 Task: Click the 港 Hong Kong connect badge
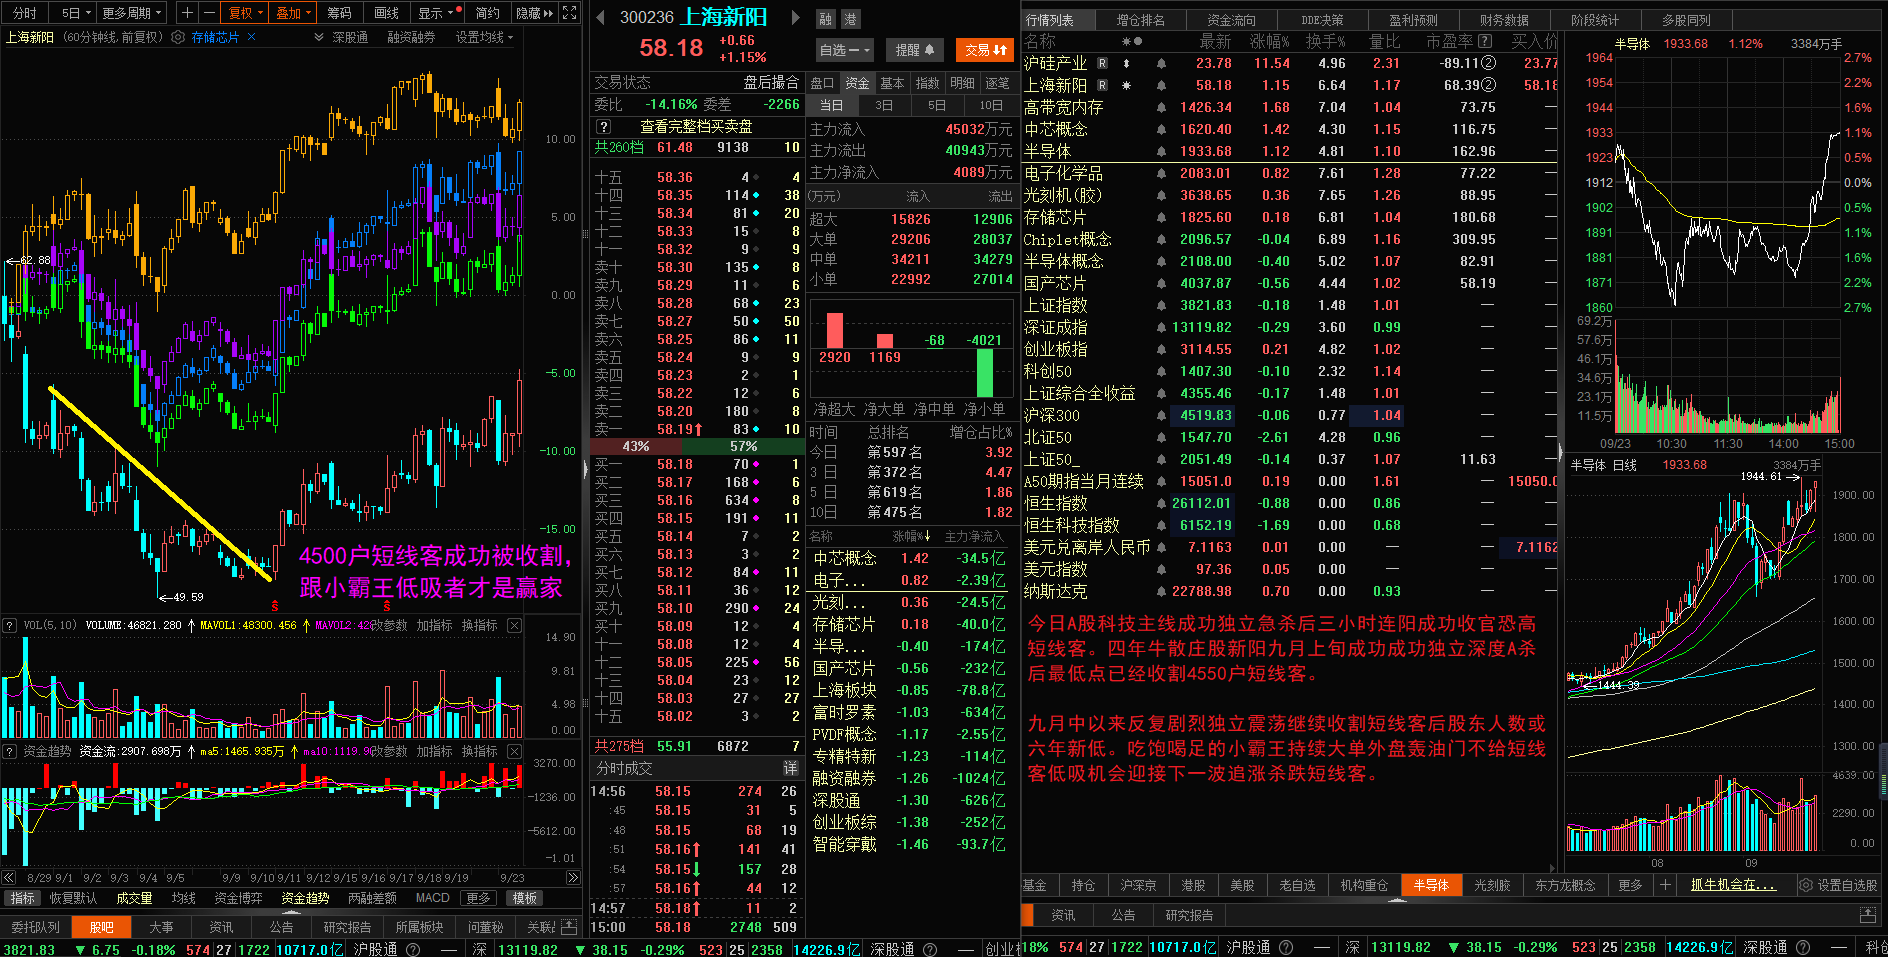coord(850,19)
